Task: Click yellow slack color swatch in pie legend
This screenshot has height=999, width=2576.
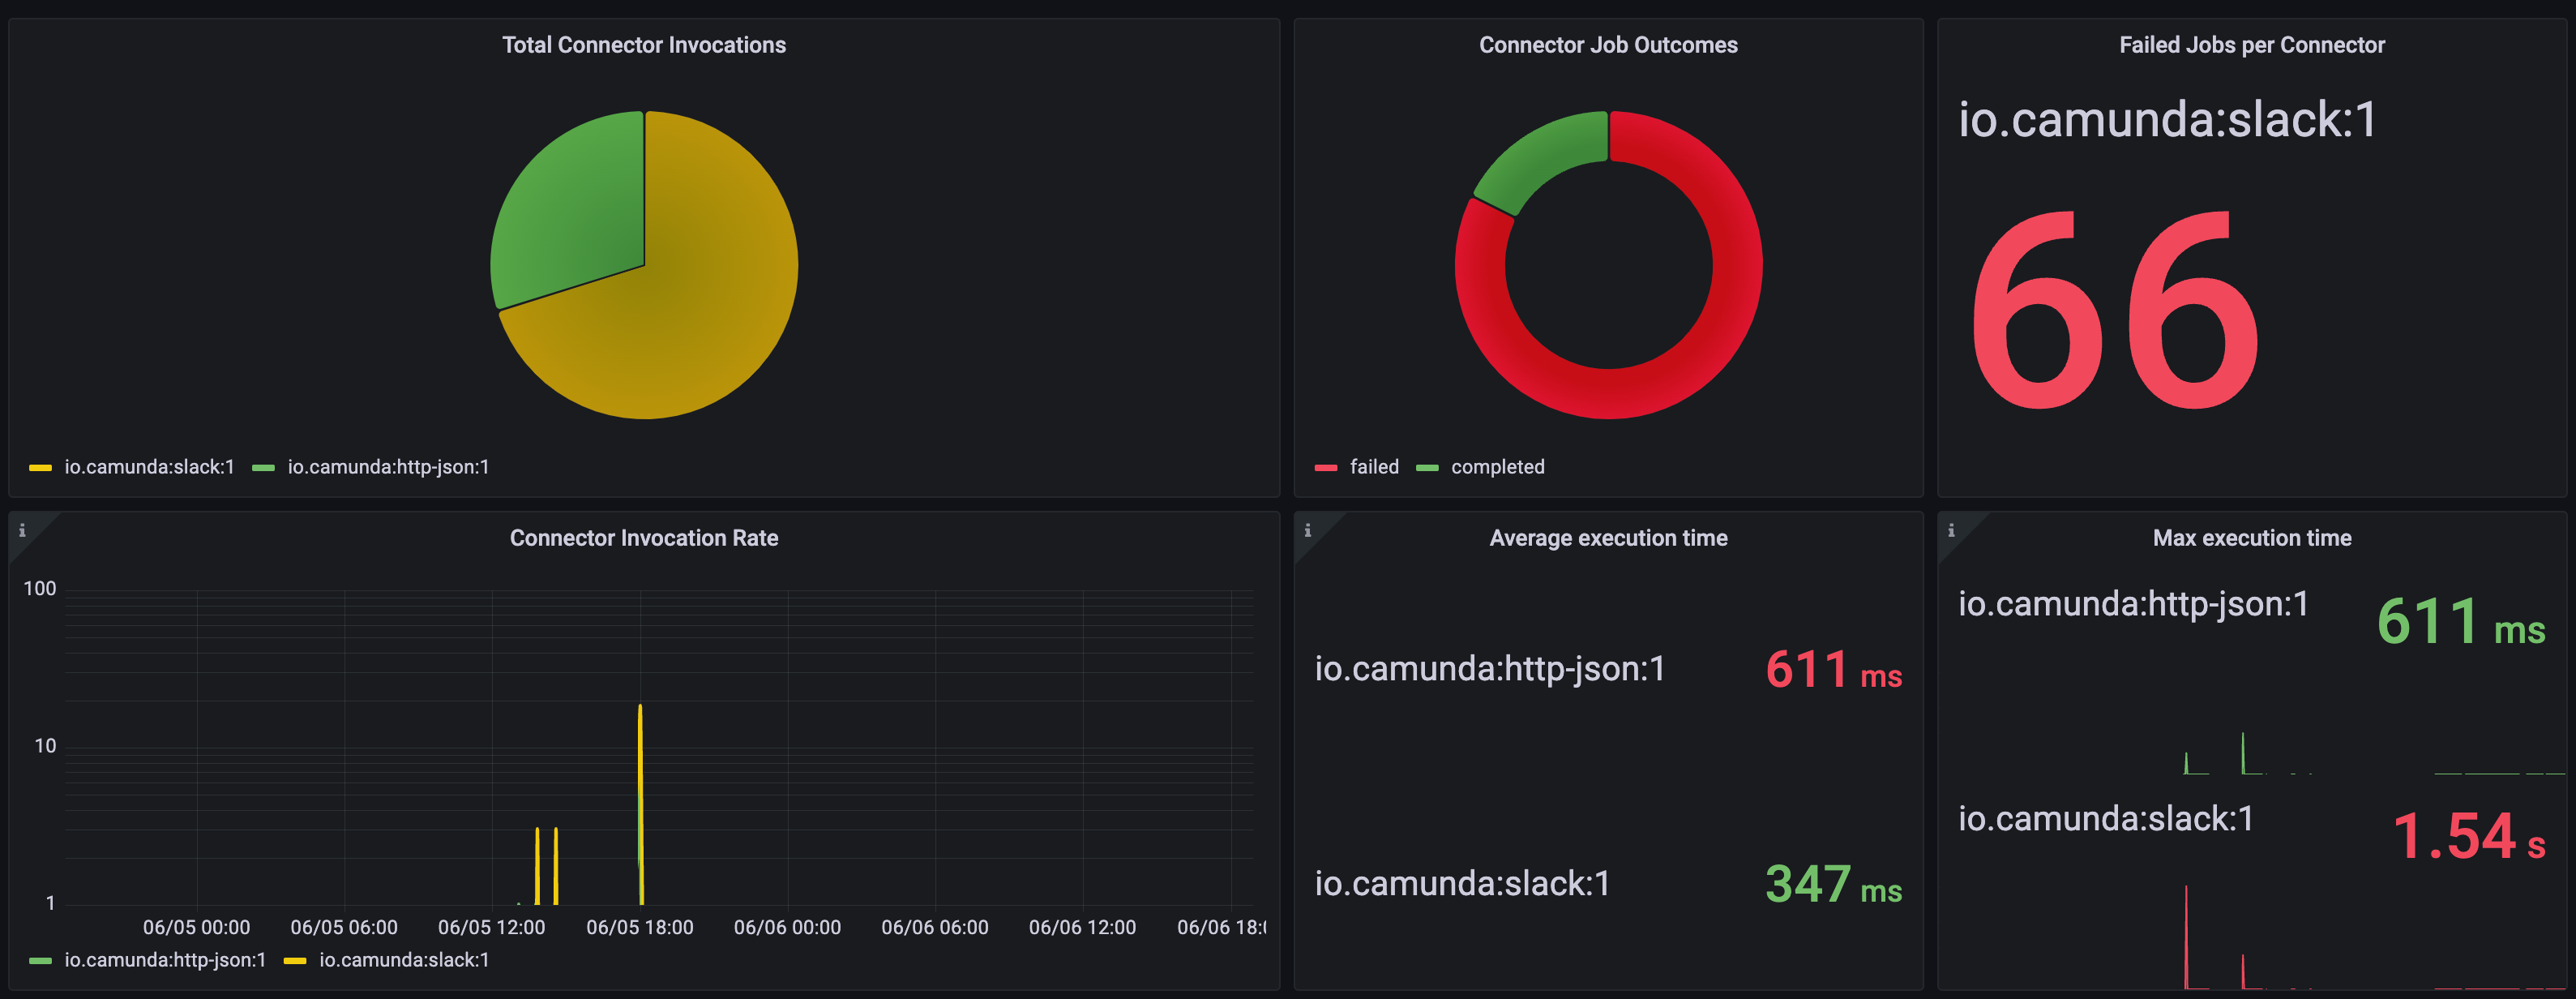Action: (41, 468)
